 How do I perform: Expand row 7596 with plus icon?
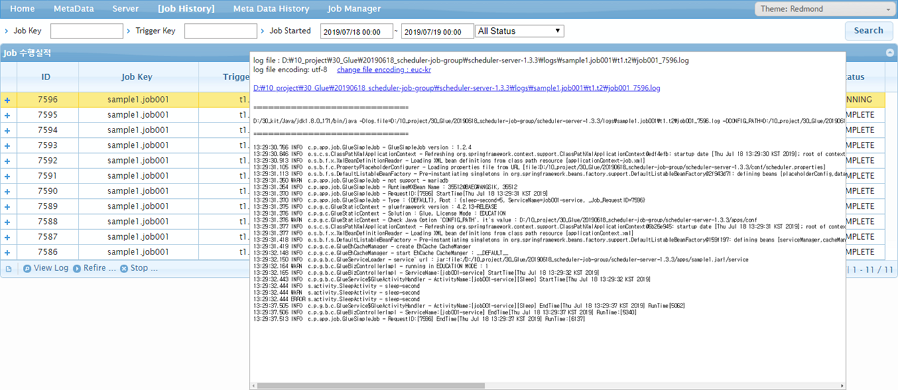[x=7, y=100]
